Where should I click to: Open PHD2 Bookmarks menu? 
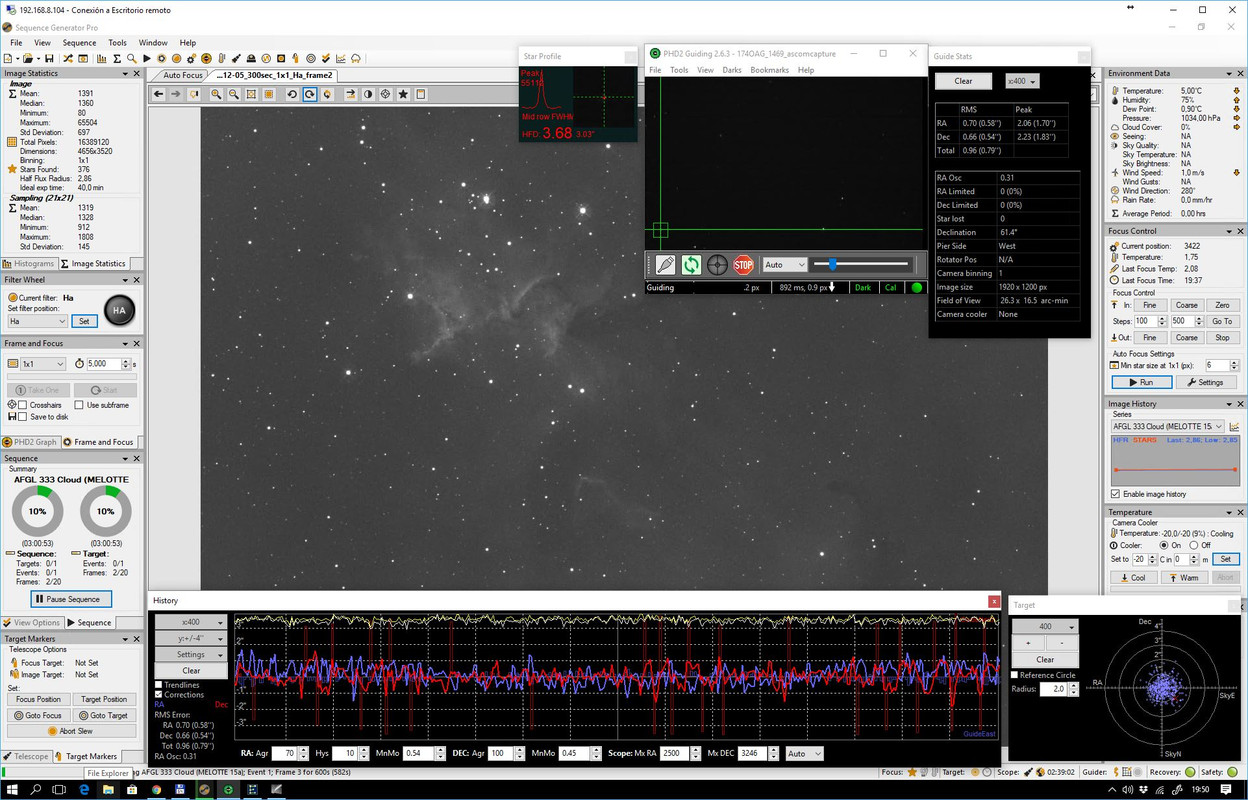tap(769, 70)
